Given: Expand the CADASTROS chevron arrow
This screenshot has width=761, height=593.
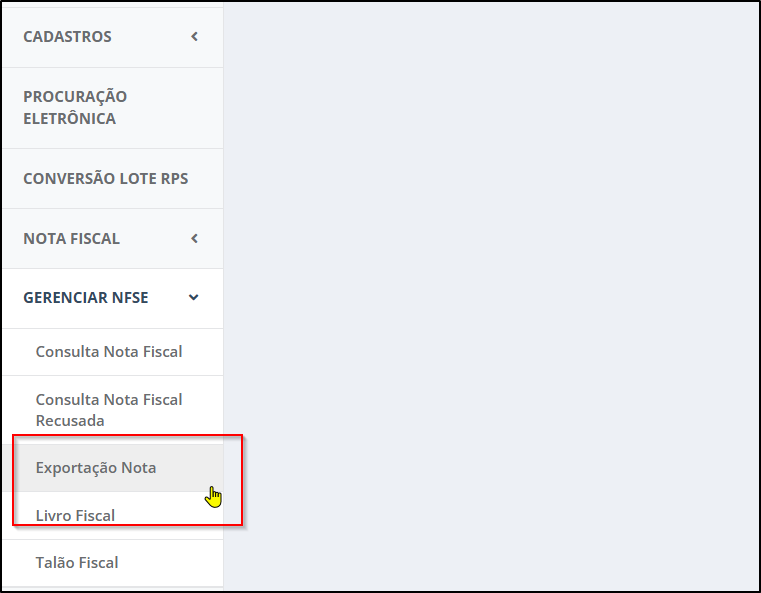Looking at the screenshot, I should pyautogui.click(x=195, y=36).
